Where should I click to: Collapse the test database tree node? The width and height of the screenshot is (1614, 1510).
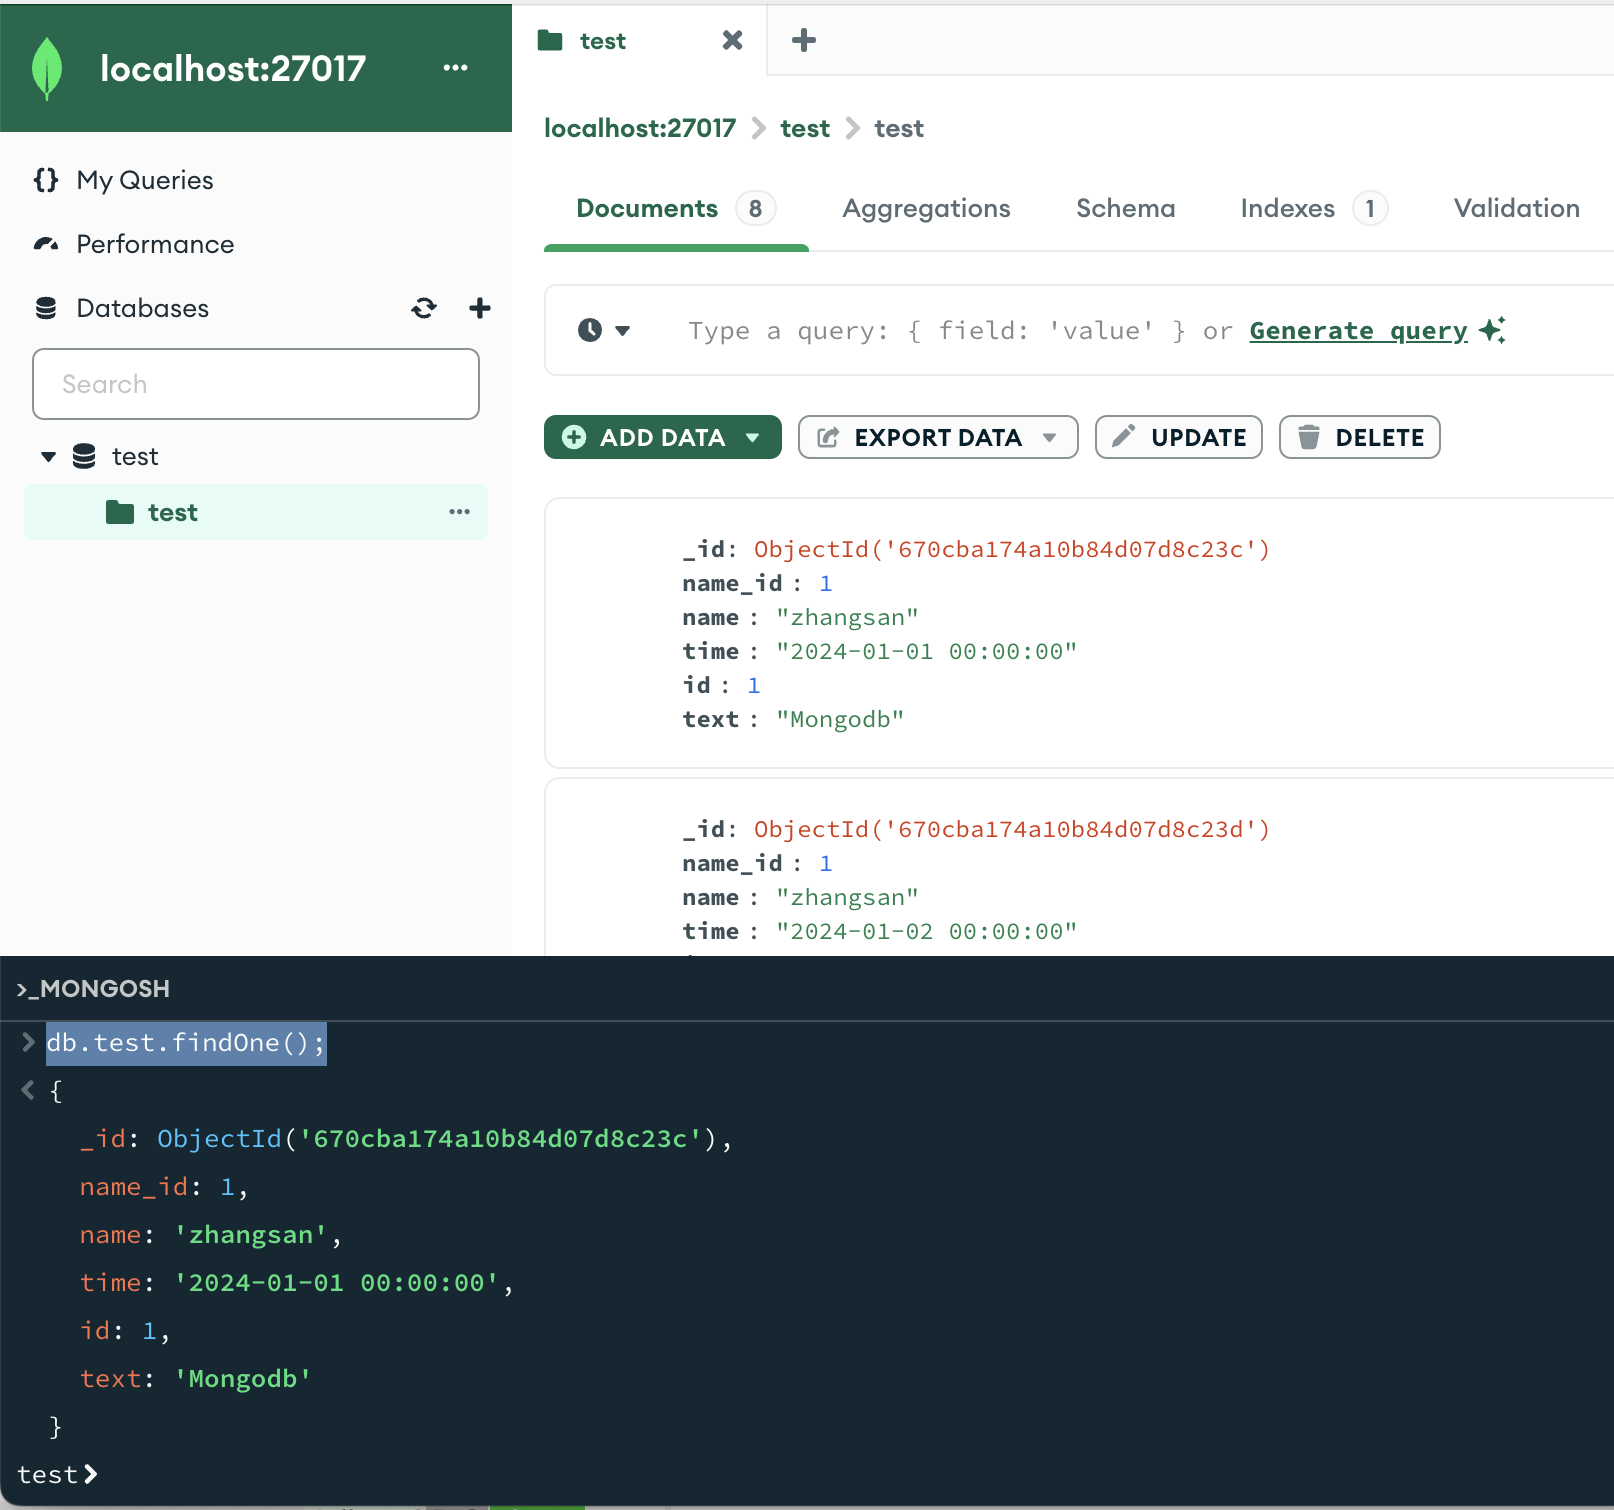(48, 457)
